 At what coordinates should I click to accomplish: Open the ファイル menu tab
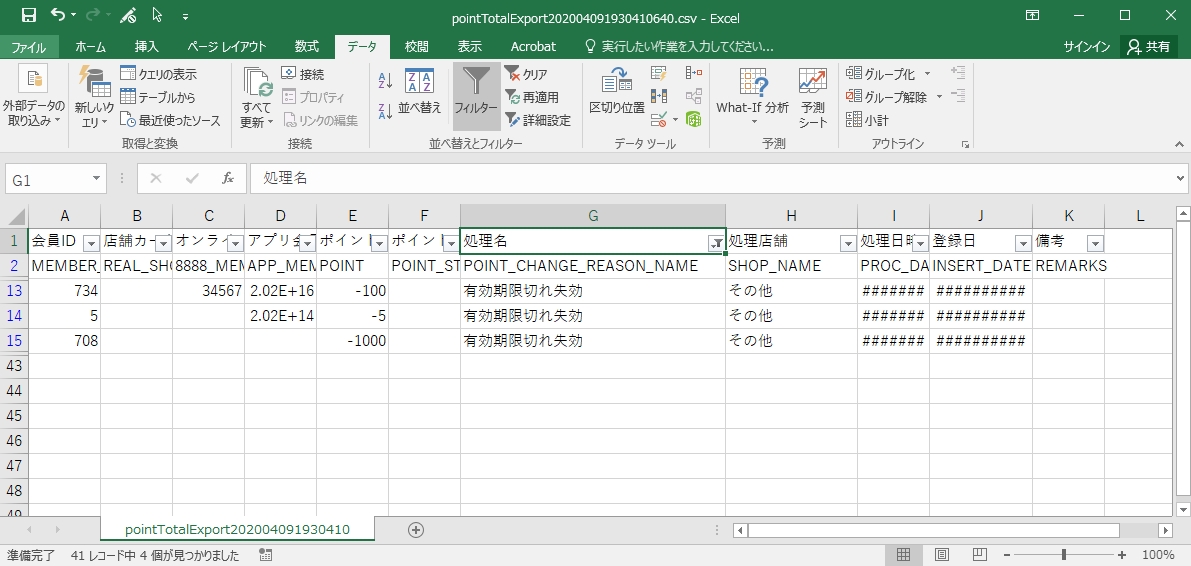coord(28,47)
